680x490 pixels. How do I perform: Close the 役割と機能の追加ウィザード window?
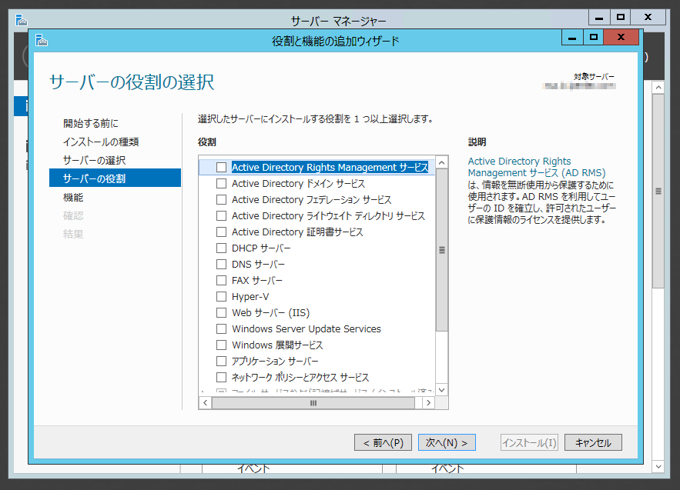tap(621, 38)
